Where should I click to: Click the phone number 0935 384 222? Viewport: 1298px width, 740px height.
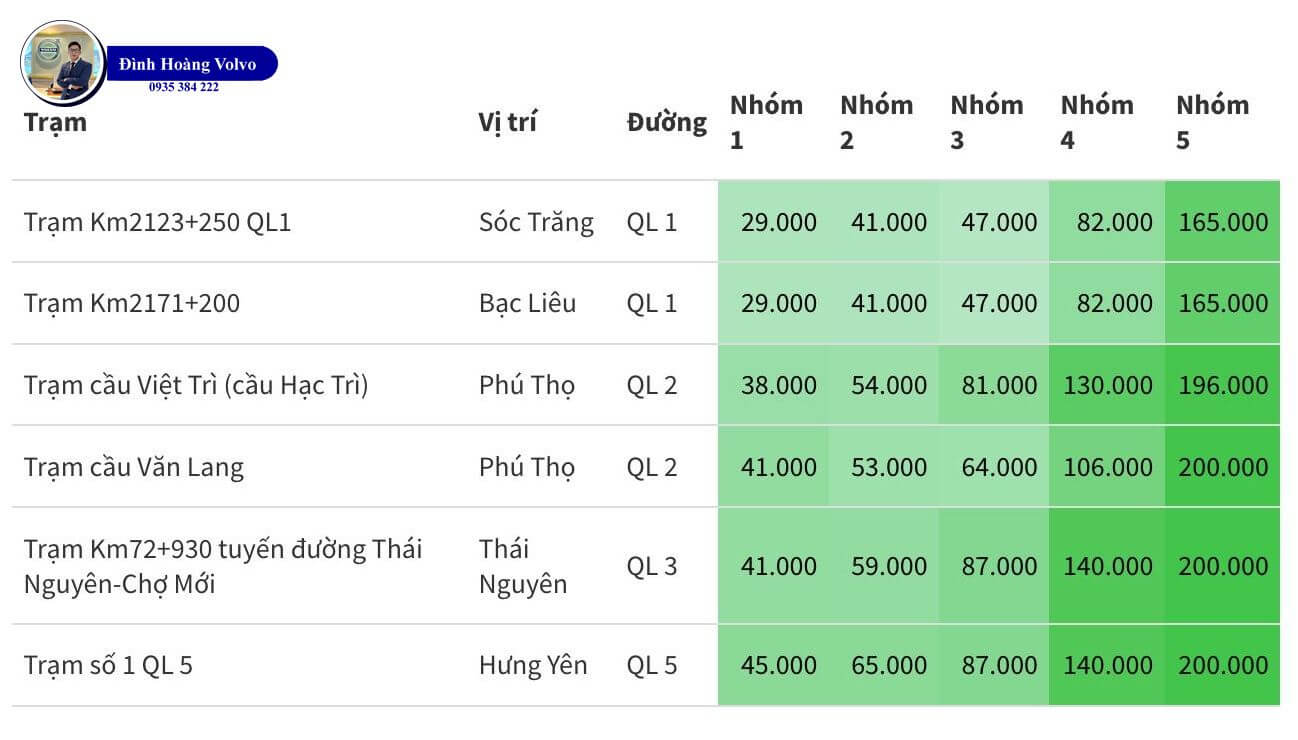pyautogui.click(x=184, y=88)
